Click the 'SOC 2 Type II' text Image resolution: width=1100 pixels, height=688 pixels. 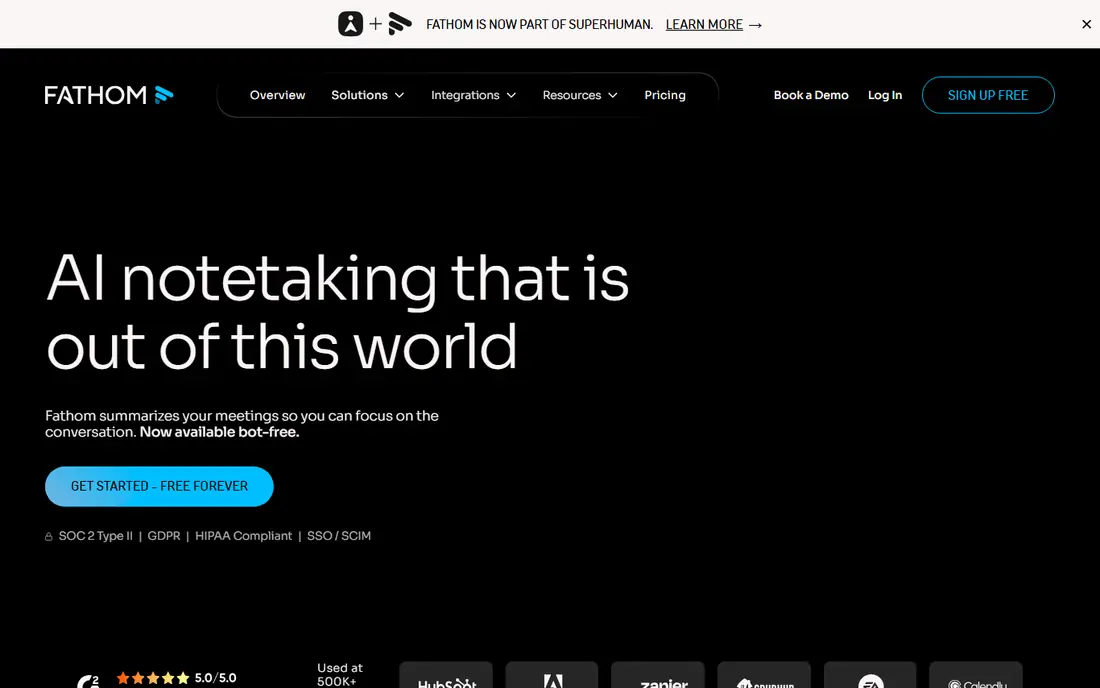point(95,536)
